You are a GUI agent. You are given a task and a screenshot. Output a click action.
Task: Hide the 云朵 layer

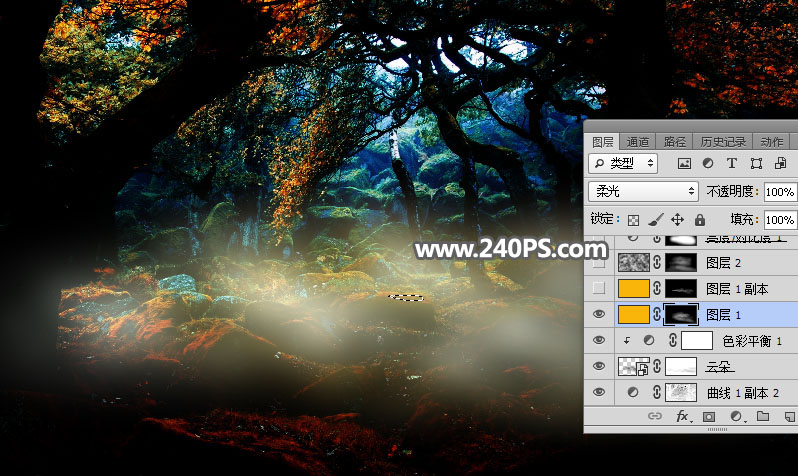[x=599, y=366]
